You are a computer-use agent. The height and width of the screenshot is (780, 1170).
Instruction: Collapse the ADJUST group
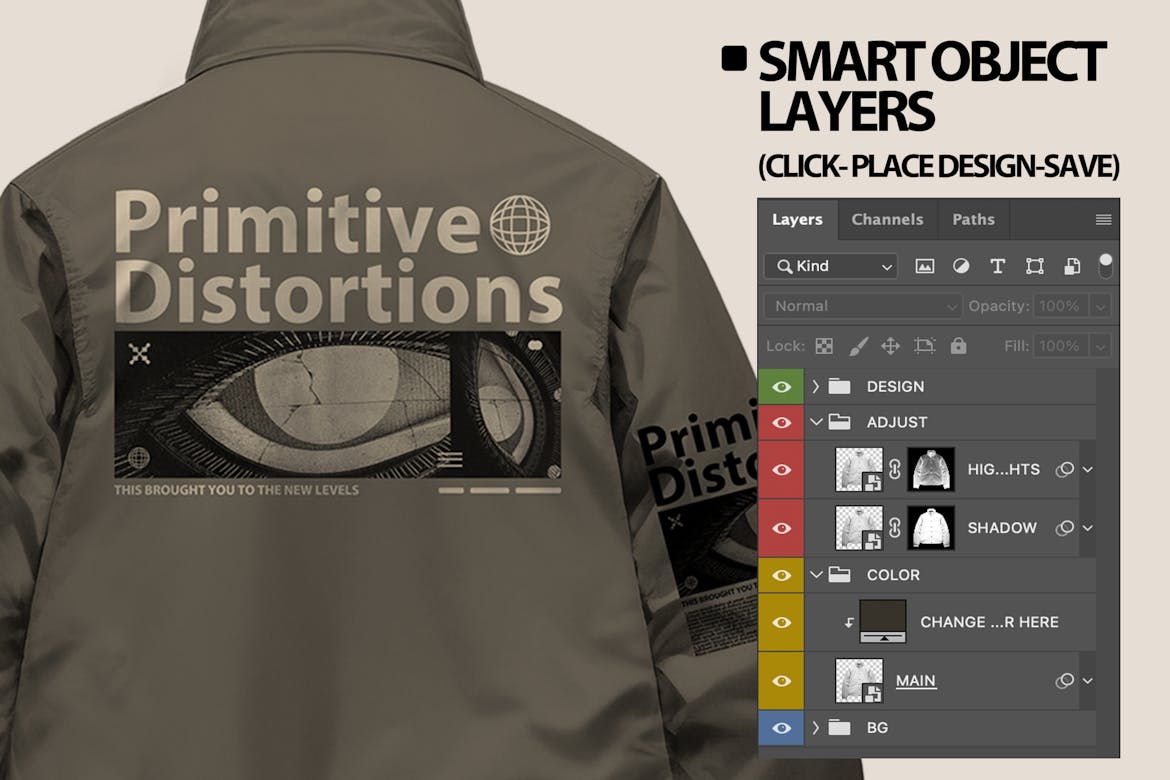click(x=815, y=422)
